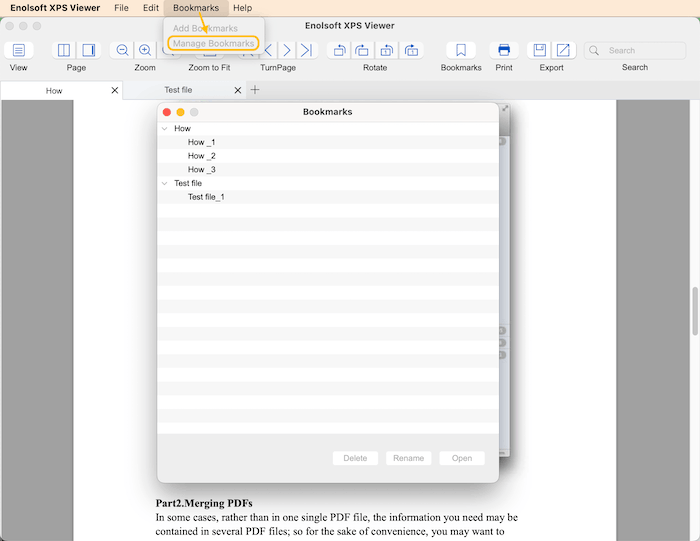Click the zoom out magnifier icon

pyautogui.click(x=122, y=50)
